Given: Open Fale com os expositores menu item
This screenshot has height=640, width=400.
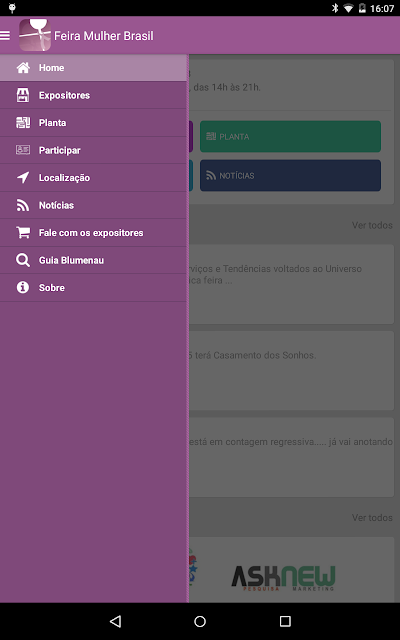Looking at the screenshot, I should [93, 233].
